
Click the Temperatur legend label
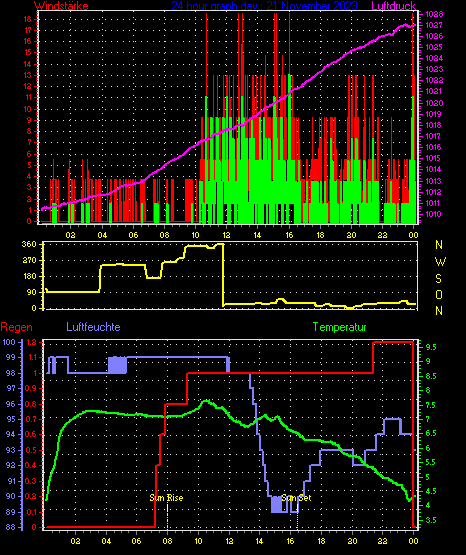point(339,327)
